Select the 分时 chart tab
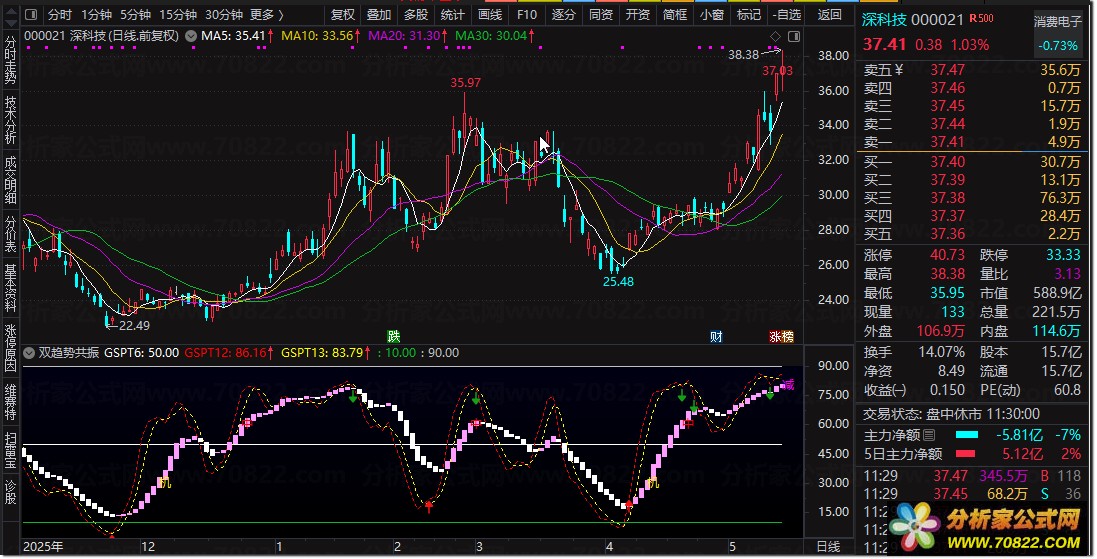The image size is (1097, 559). tap(60, 14)
